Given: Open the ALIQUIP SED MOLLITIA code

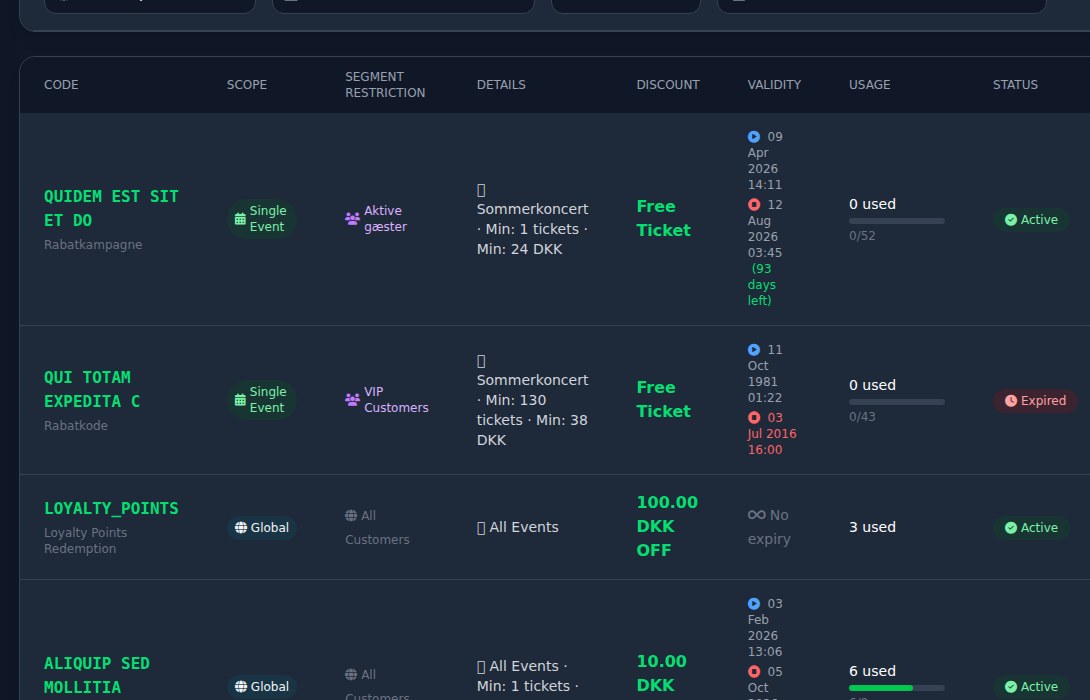Looking at the screenshot, I should 97,676.
